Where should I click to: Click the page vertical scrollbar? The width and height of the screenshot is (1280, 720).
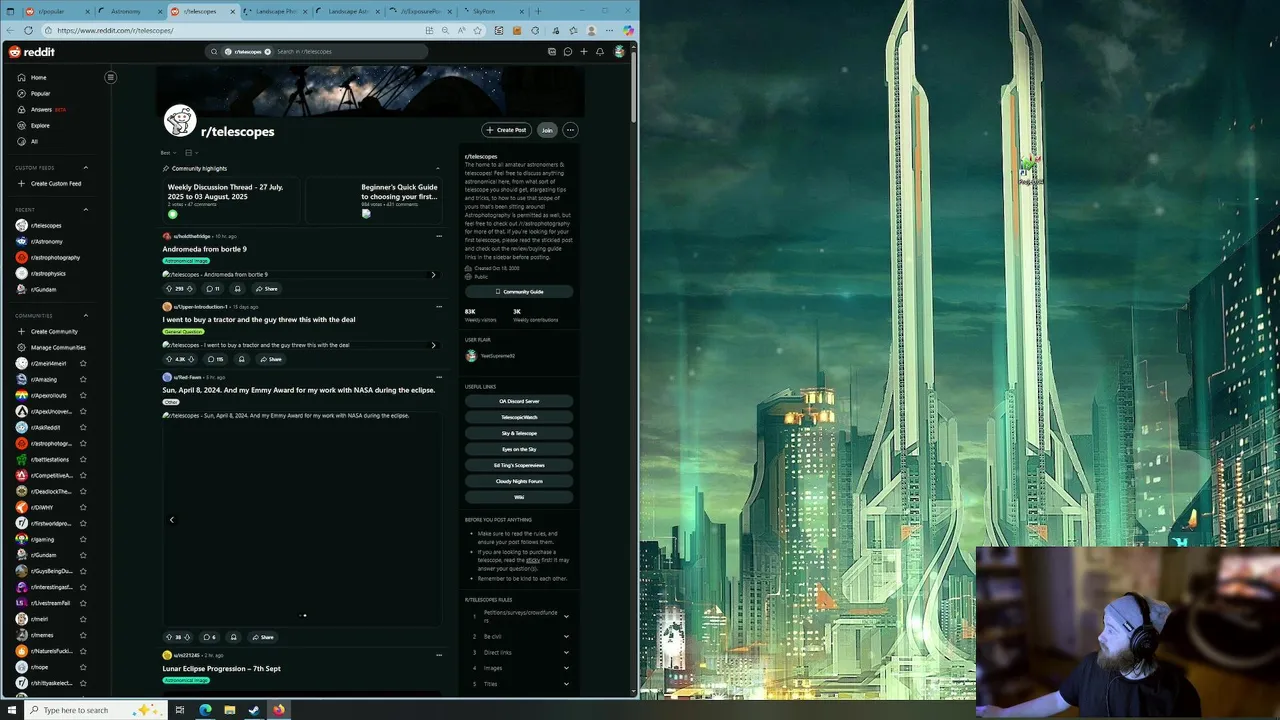pos(634,85)
